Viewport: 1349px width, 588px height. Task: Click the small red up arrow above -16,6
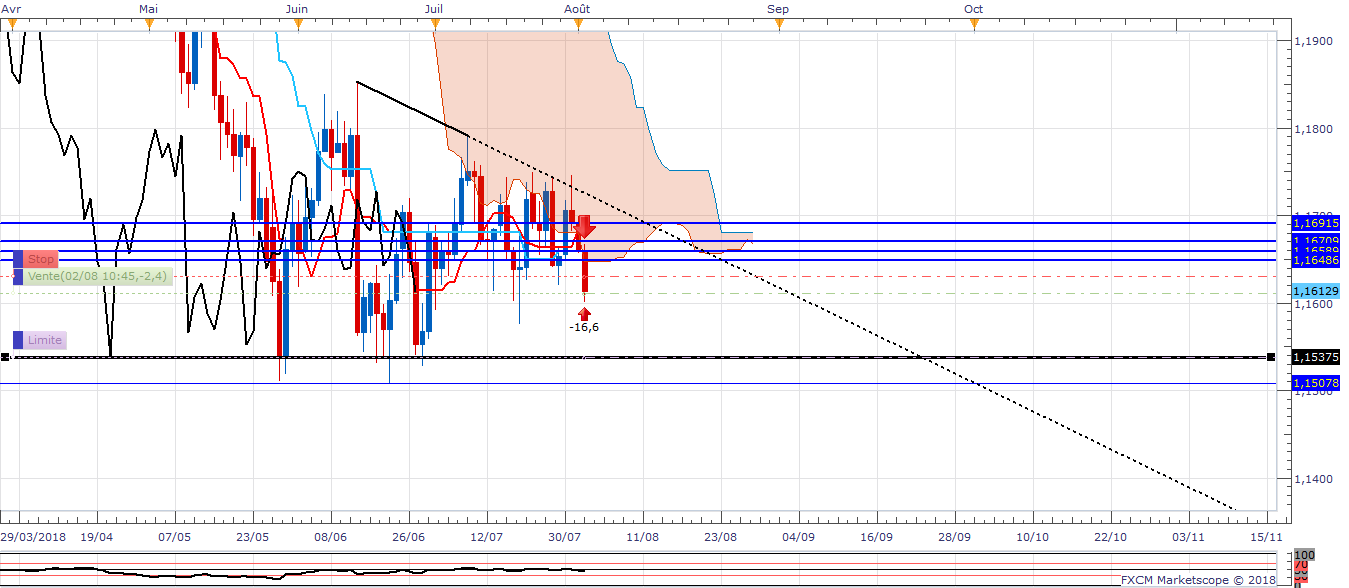pyautogui.click(x=584, y=314)
